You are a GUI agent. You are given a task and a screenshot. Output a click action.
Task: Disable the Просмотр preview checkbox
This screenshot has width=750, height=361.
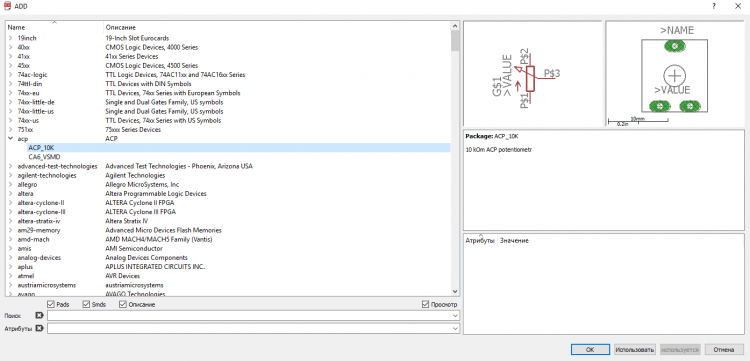click(x=425, y=304)
